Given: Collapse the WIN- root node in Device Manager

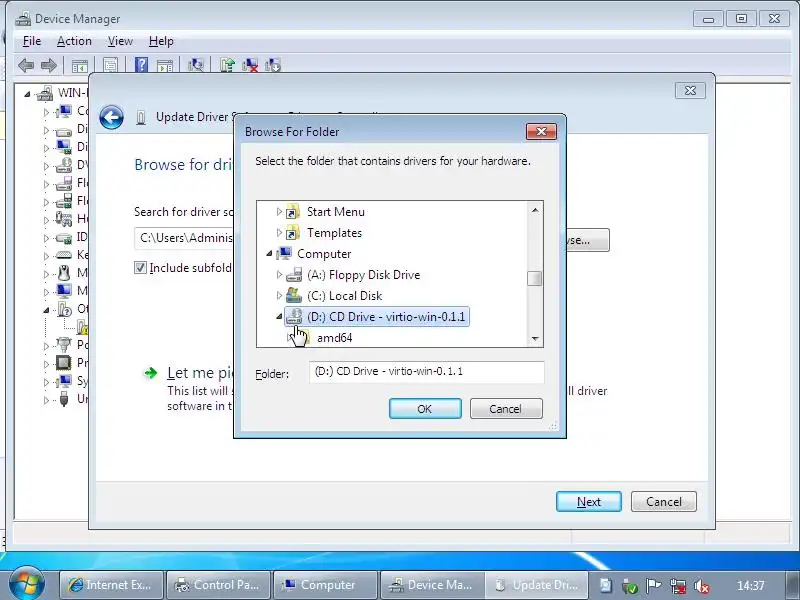Looking at the screenshot, I should click(28, 94).
